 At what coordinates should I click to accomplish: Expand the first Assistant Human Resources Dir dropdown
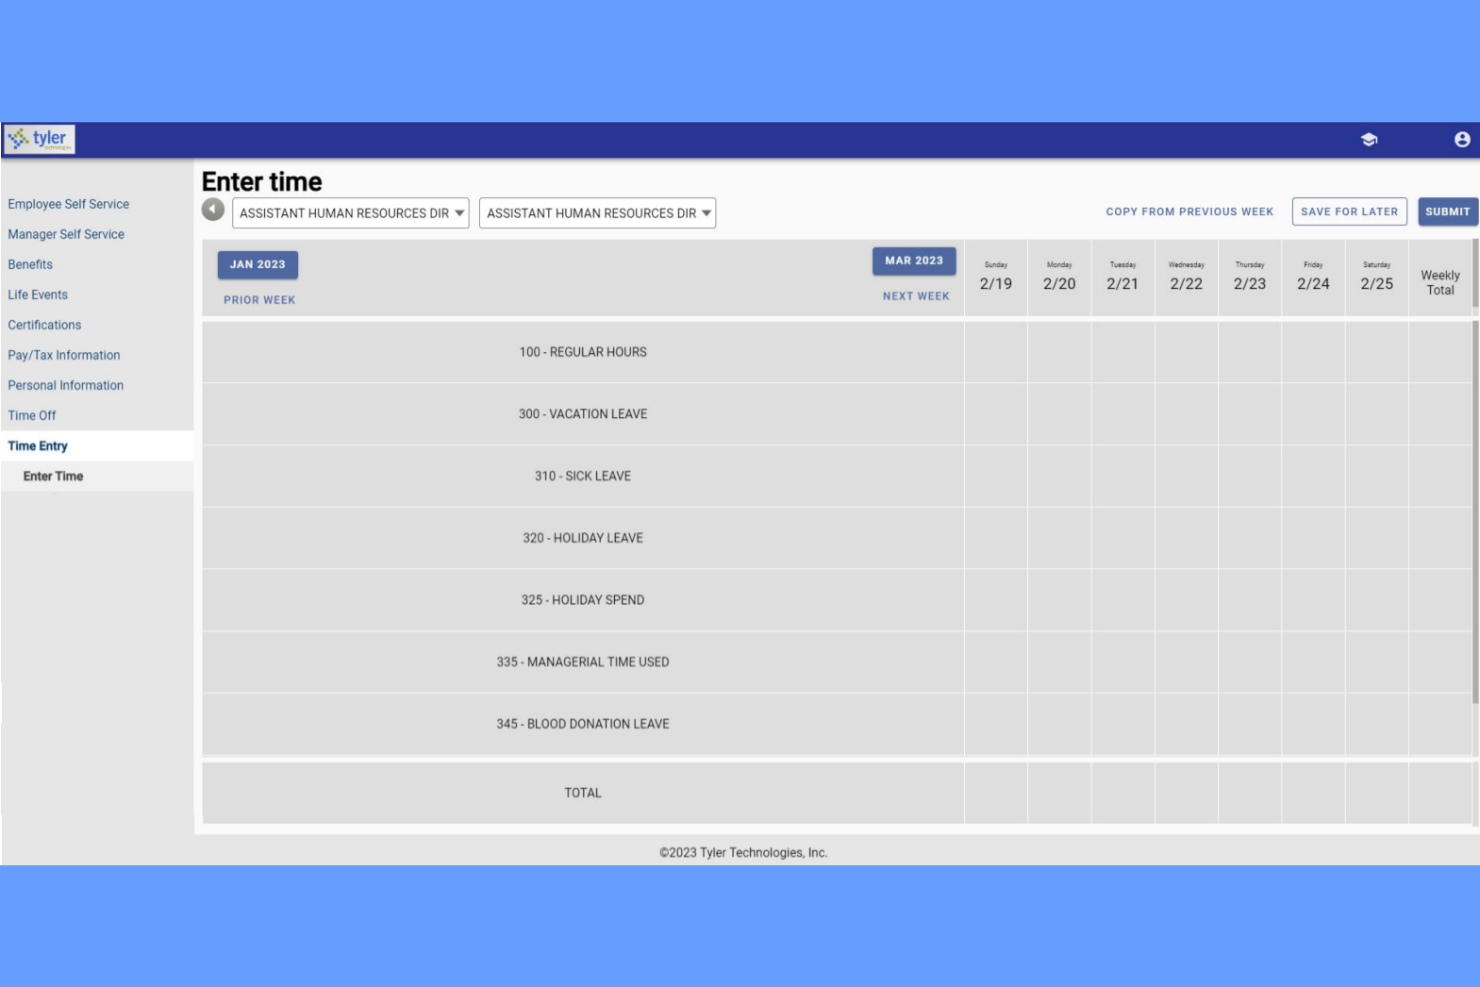click(349, 213)
